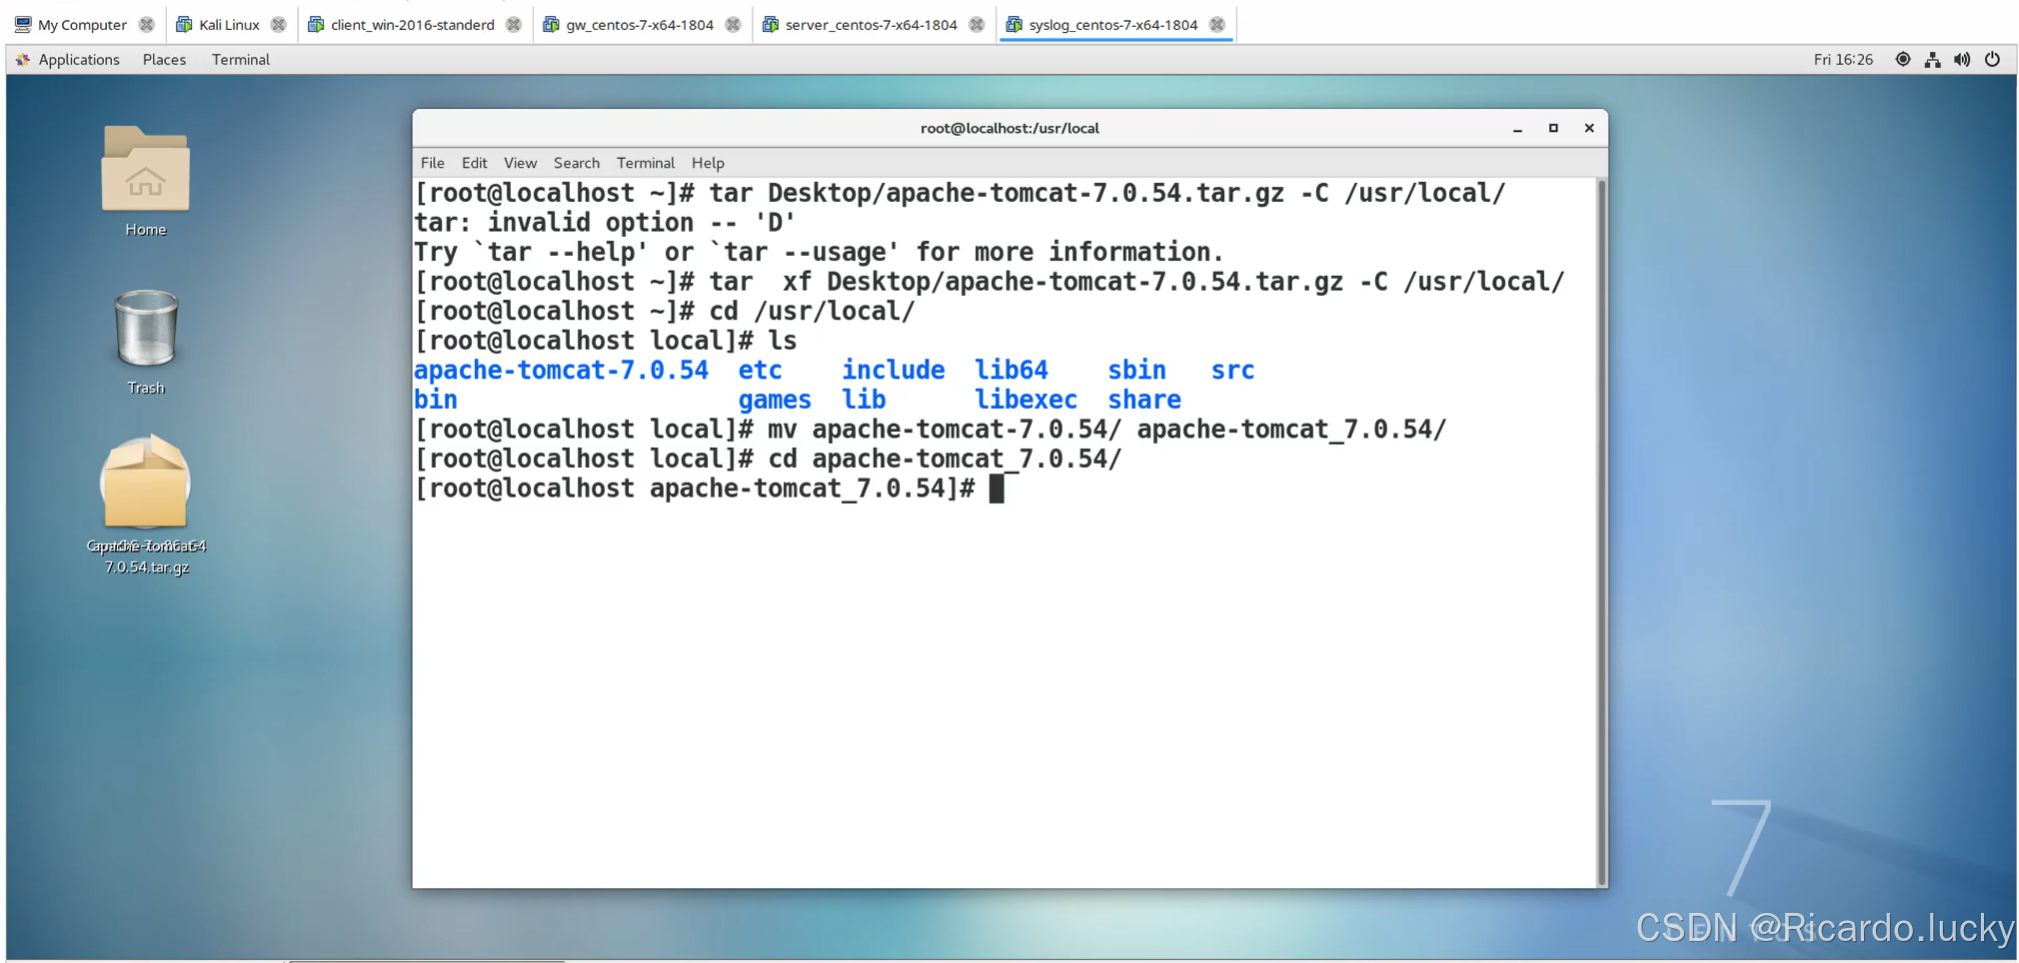The image size is (2019, 963).
Task: Open the terminal Help menu
Action: point(707,162)
